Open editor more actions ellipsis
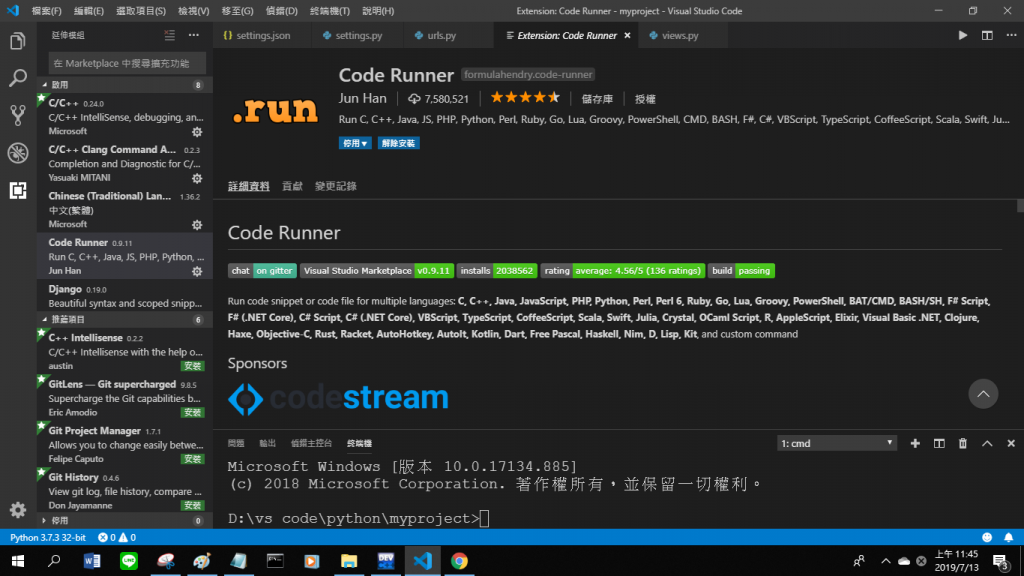Viewport: 1024px width, 576px height. tap(1011, 35)
